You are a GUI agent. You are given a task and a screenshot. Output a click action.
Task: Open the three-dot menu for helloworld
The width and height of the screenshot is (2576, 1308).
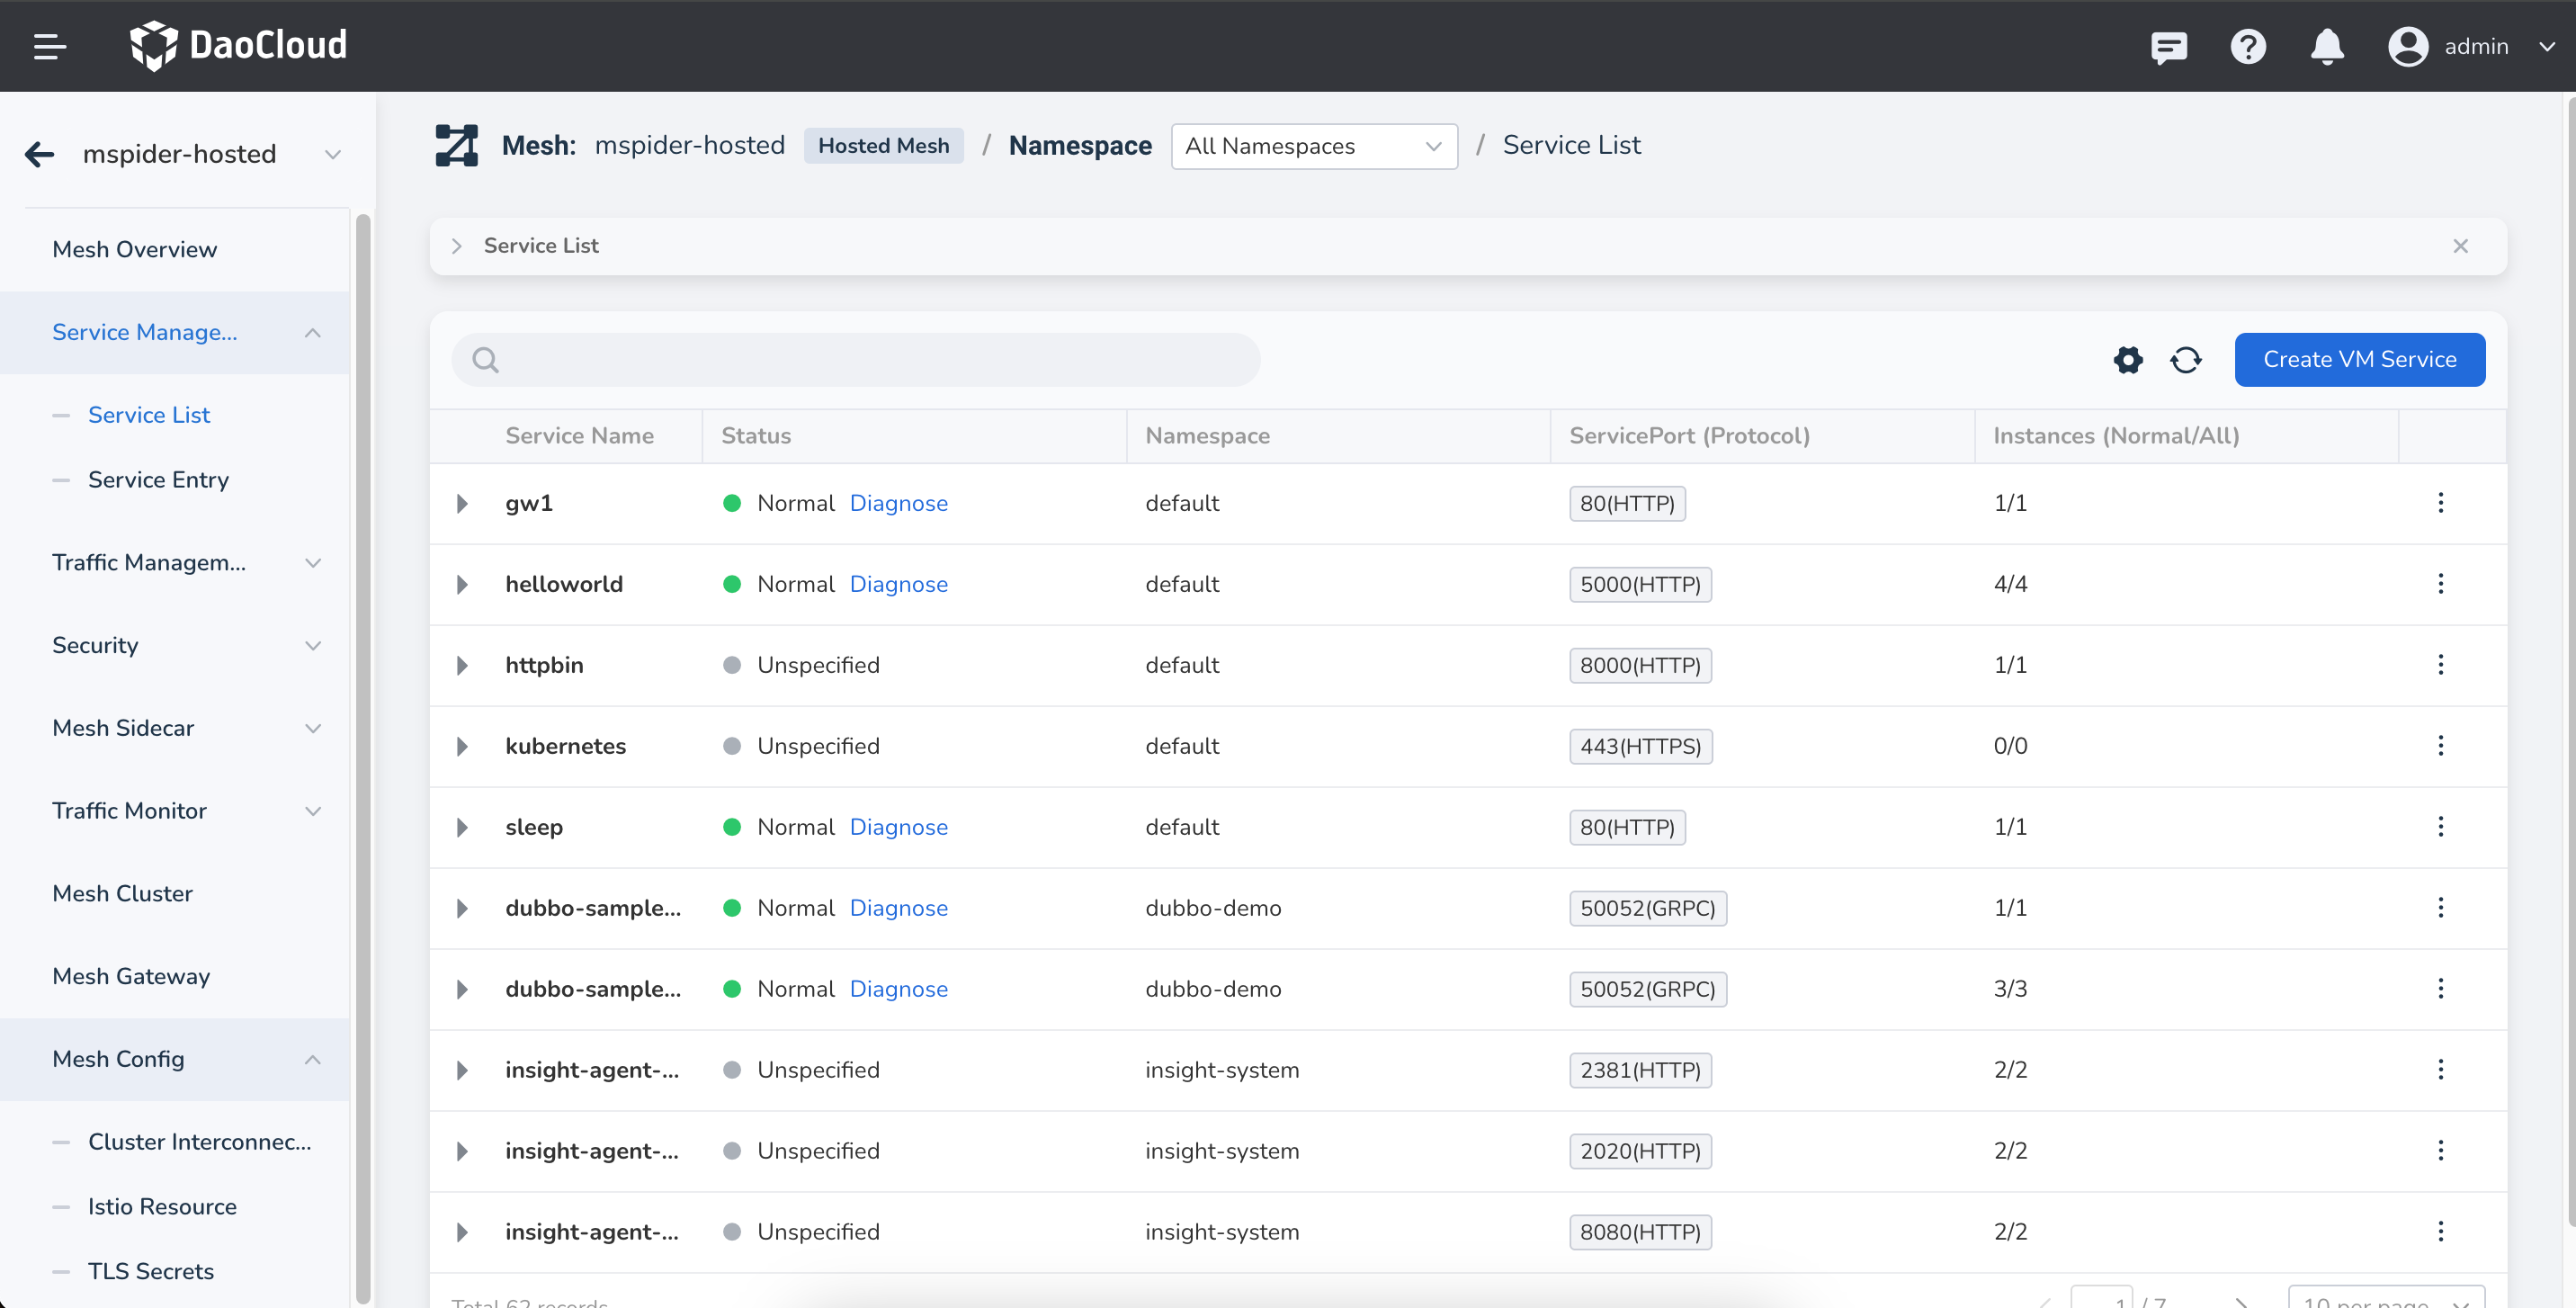[2440, 584]
